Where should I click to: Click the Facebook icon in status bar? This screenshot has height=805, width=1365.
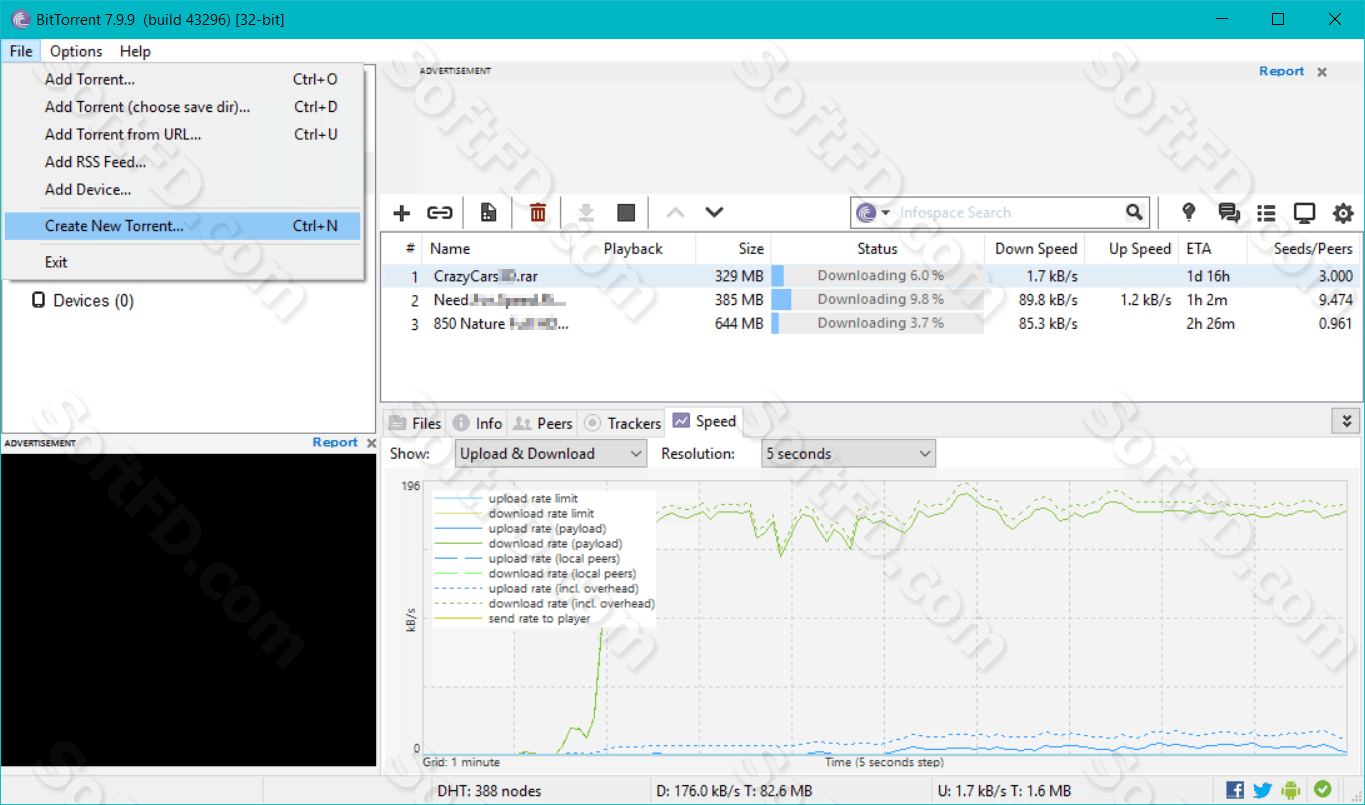pos(1235,790)
